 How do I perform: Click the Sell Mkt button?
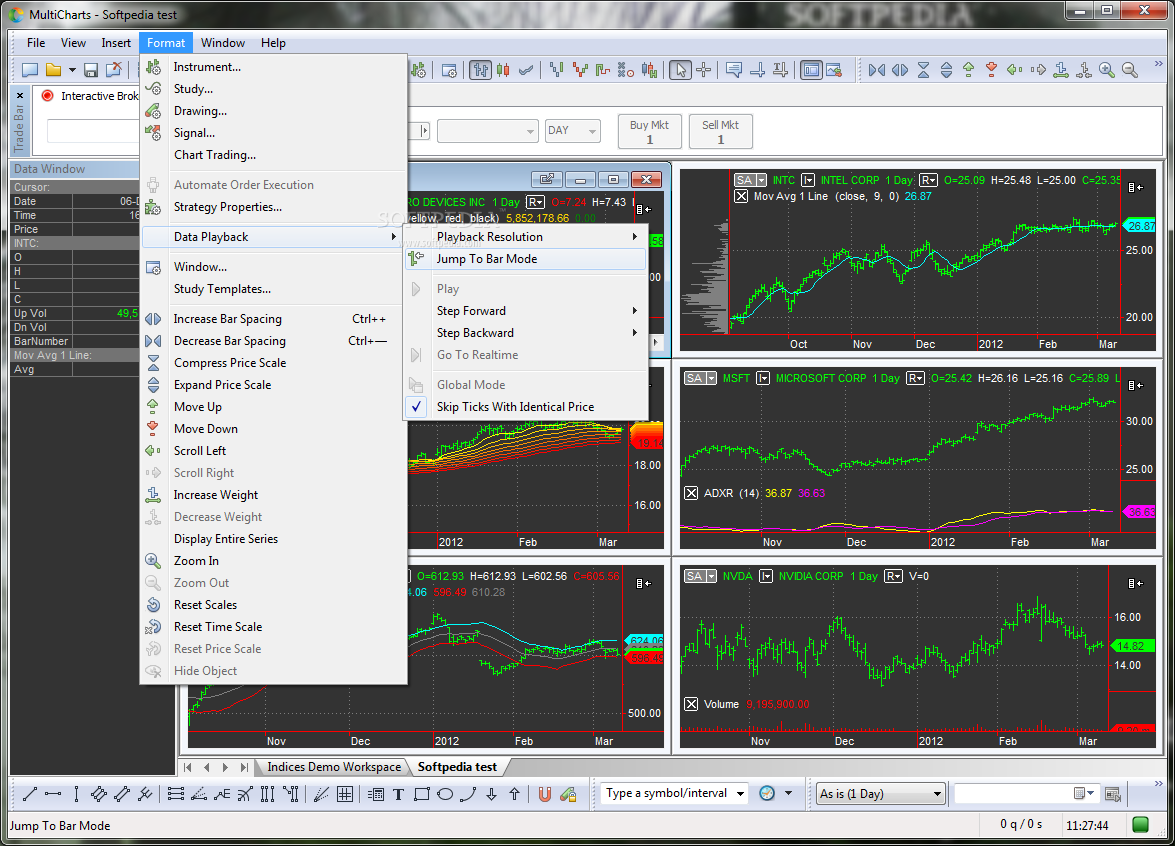(720, 132)
